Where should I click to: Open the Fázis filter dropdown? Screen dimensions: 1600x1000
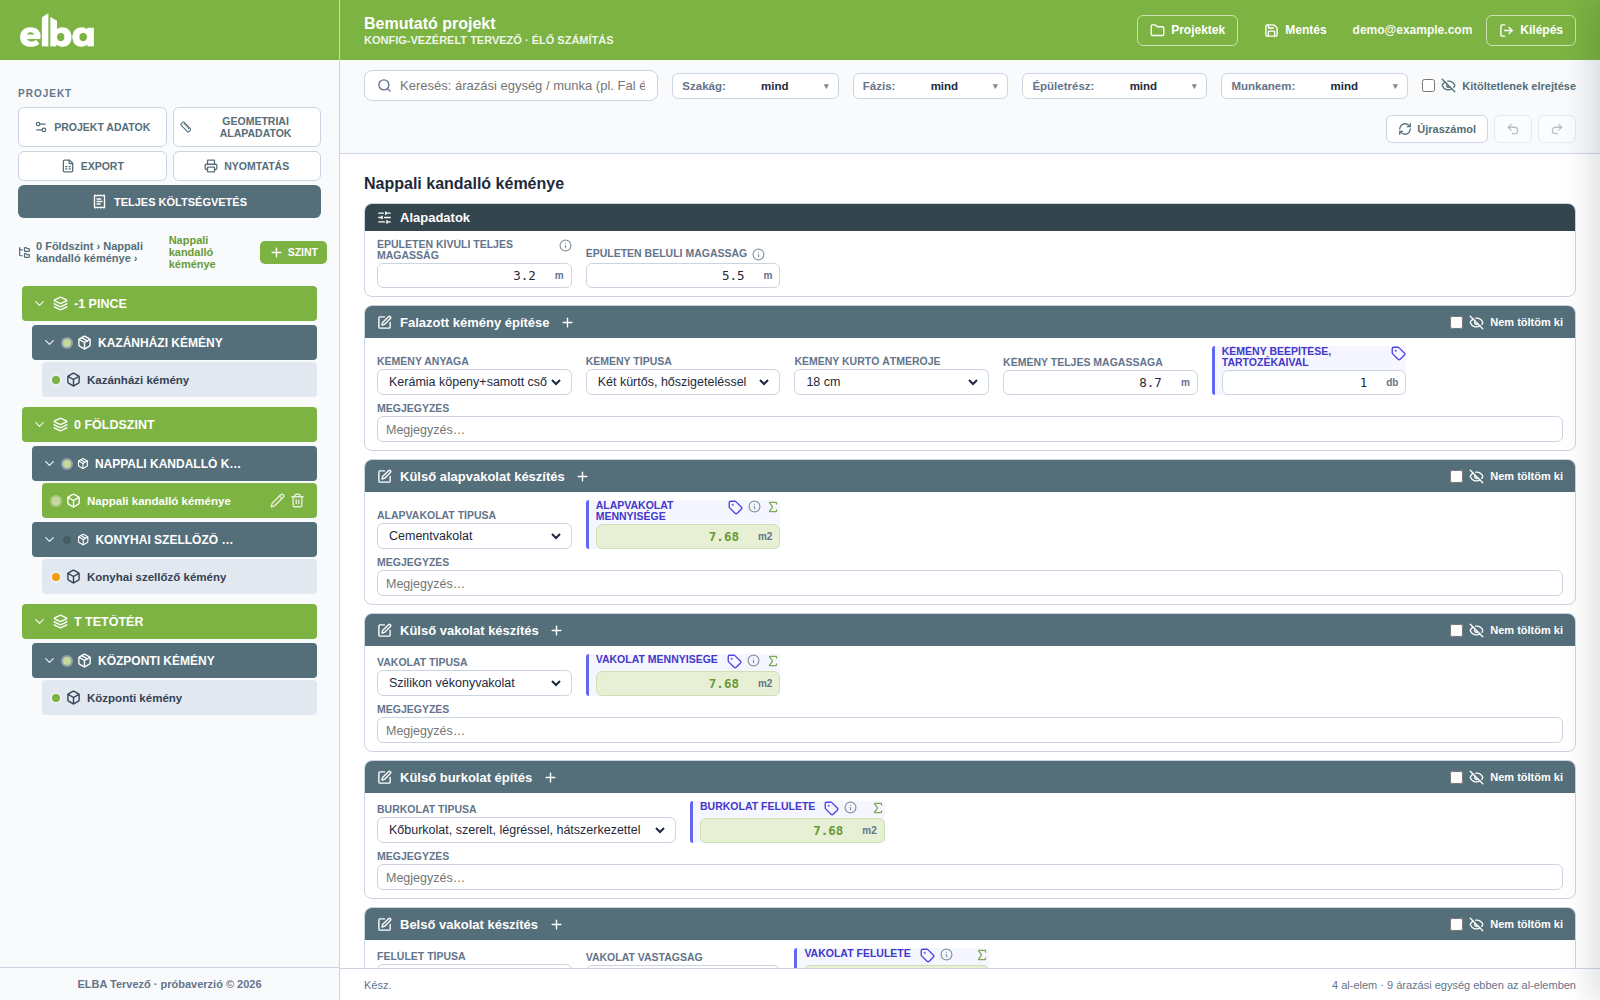[930, 86]
